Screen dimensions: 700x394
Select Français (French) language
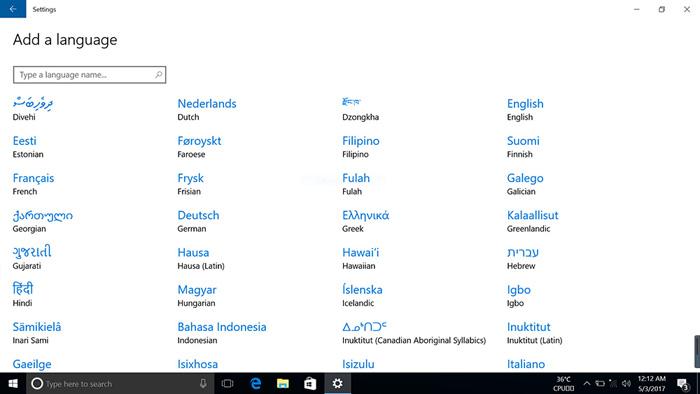click(33, 184)
